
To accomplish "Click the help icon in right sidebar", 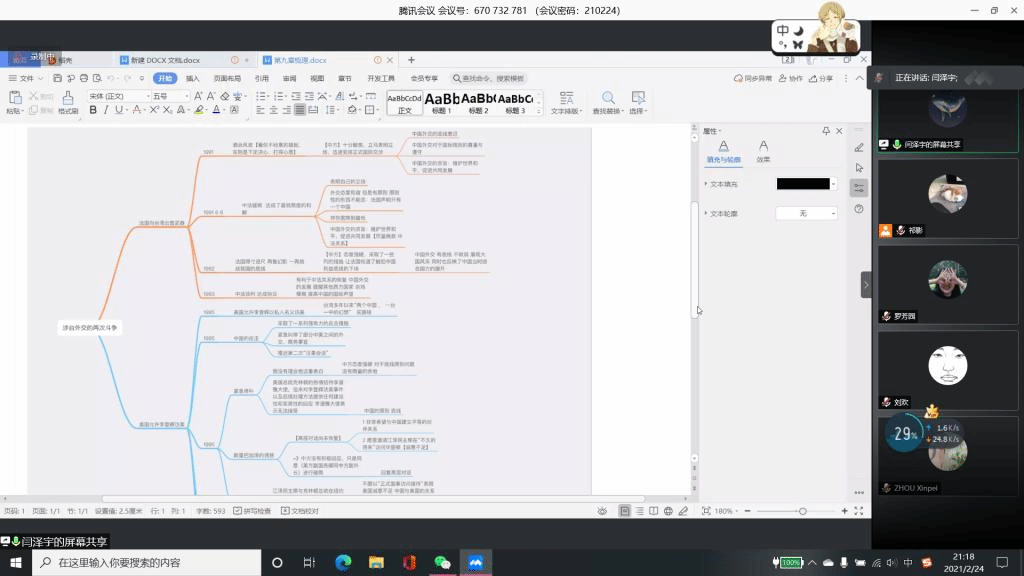I will [859, 209].
